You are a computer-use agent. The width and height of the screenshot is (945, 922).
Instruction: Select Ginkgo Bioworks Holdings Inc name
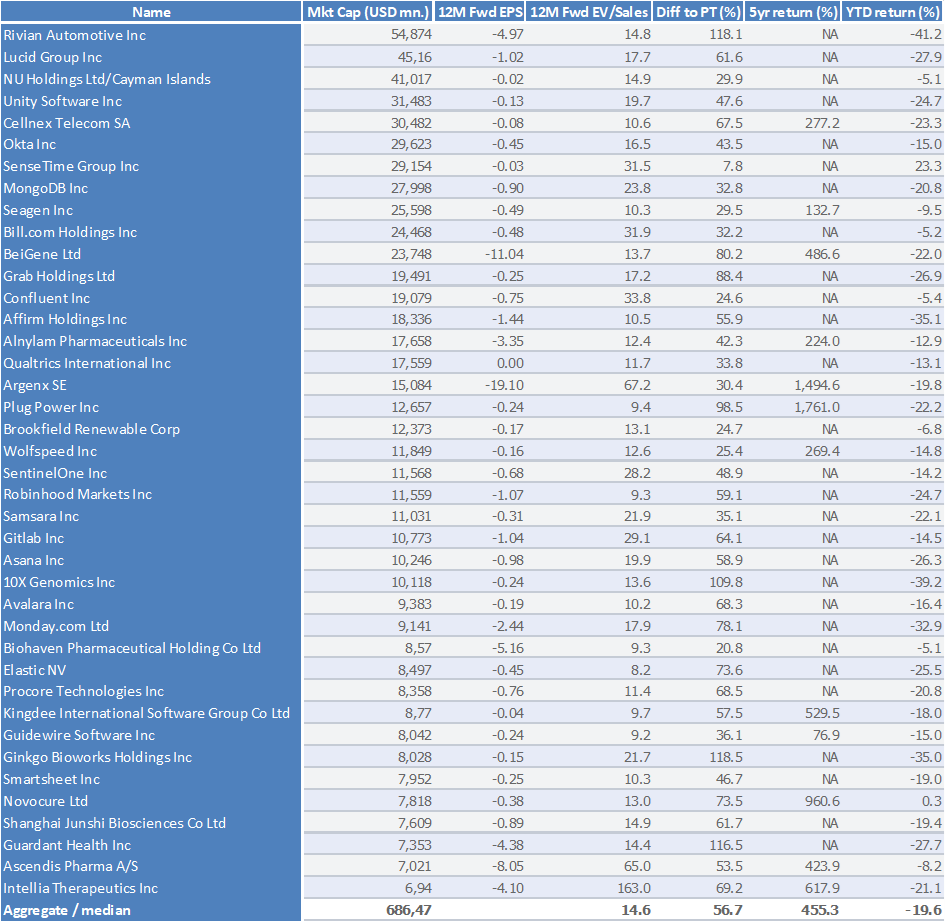pyautogui.click(x=98, y=757)
